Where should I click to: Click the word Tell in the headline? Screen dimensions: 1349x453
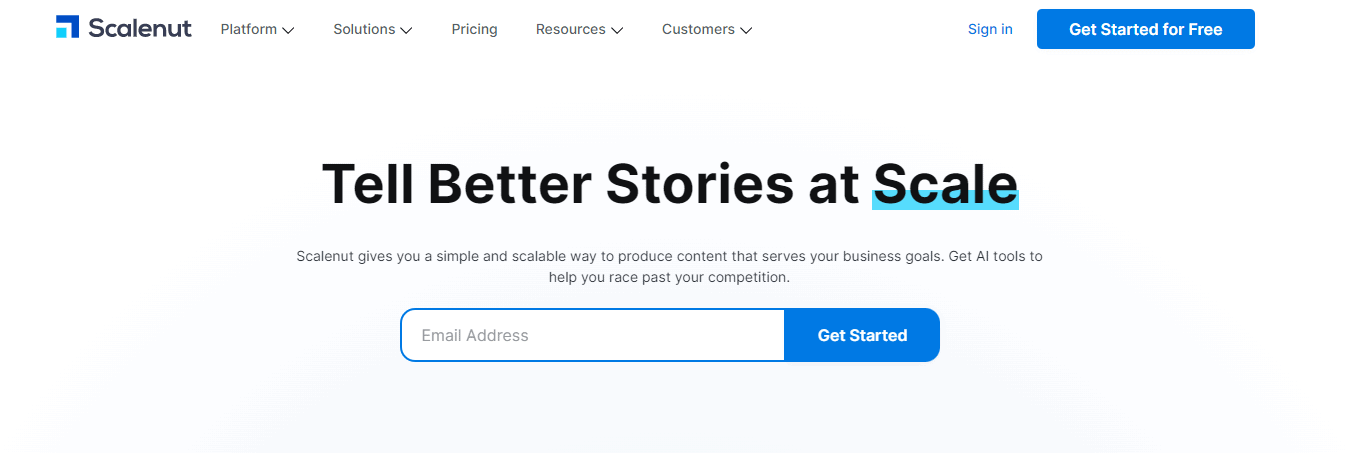[x=367, y=184]
